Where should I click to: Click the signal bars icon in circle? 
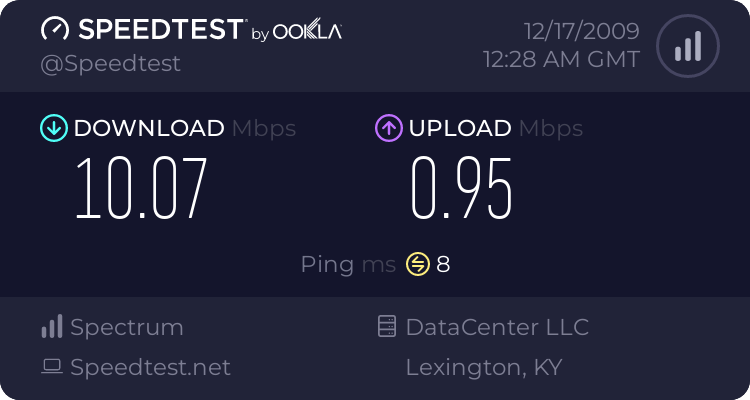tap(686, 46)
